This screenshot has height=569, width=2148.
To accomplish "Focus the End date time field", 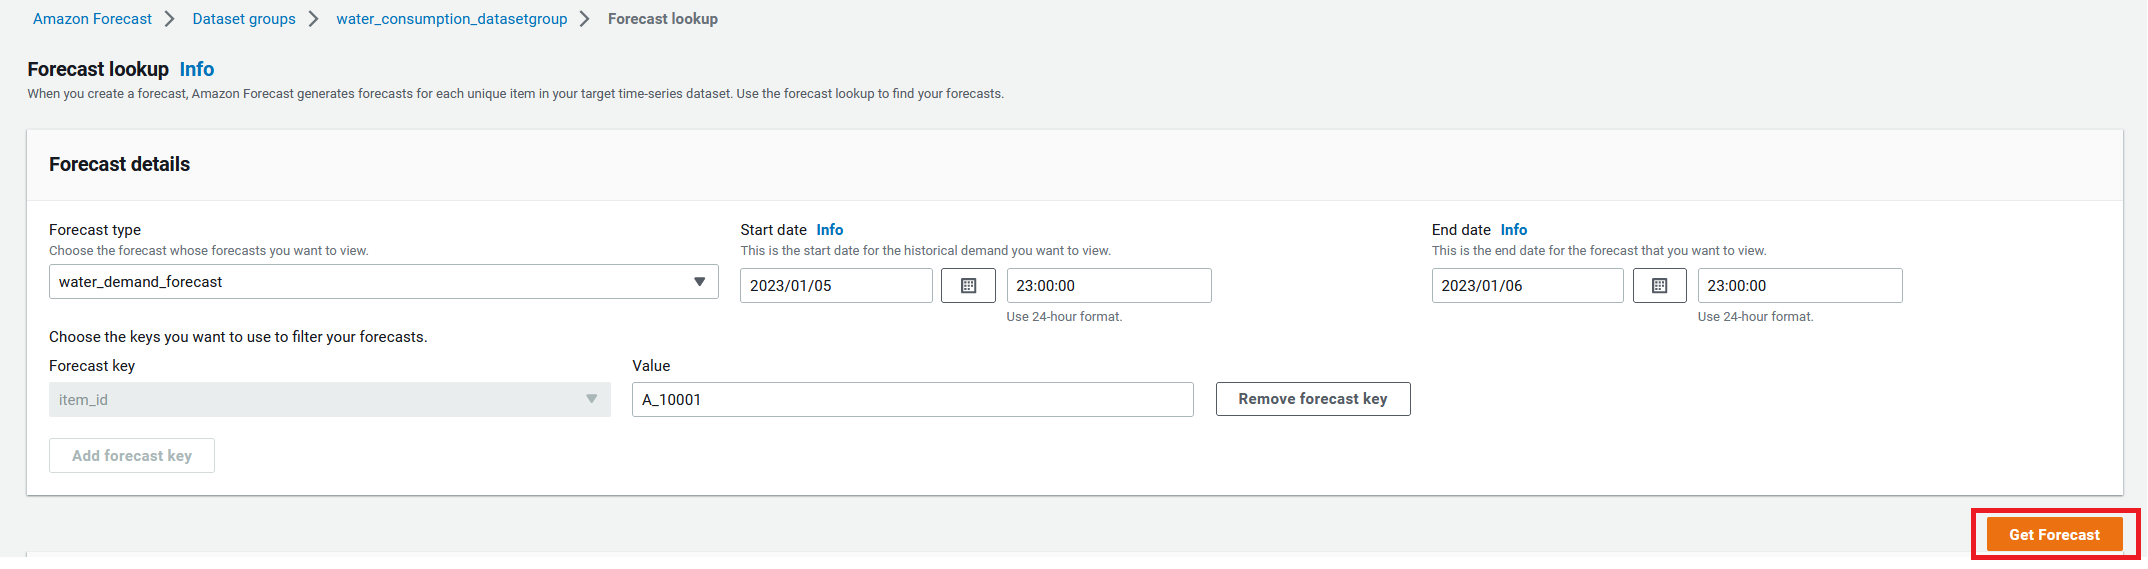I will pos(1800,286).
